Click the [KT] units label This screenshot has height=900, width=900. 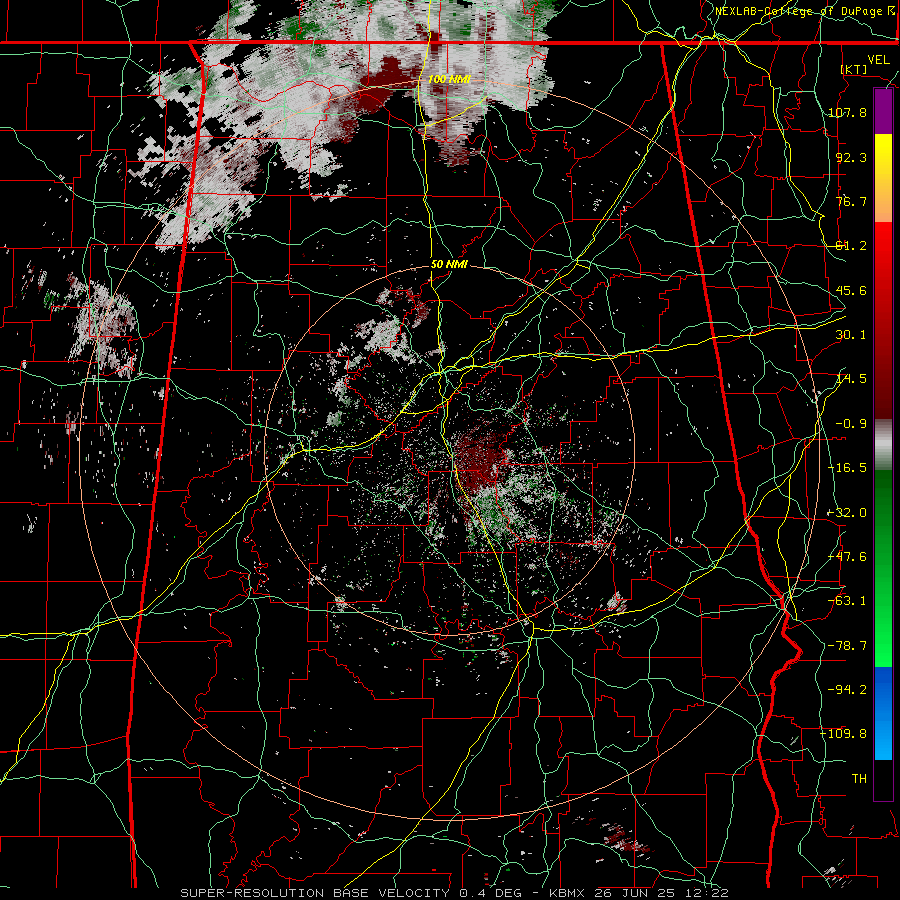(x=854, y=69)
